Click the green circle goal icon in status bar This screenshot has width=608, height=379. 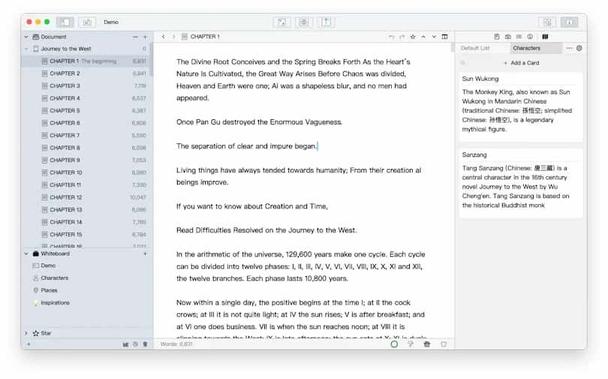pos(394,344)
